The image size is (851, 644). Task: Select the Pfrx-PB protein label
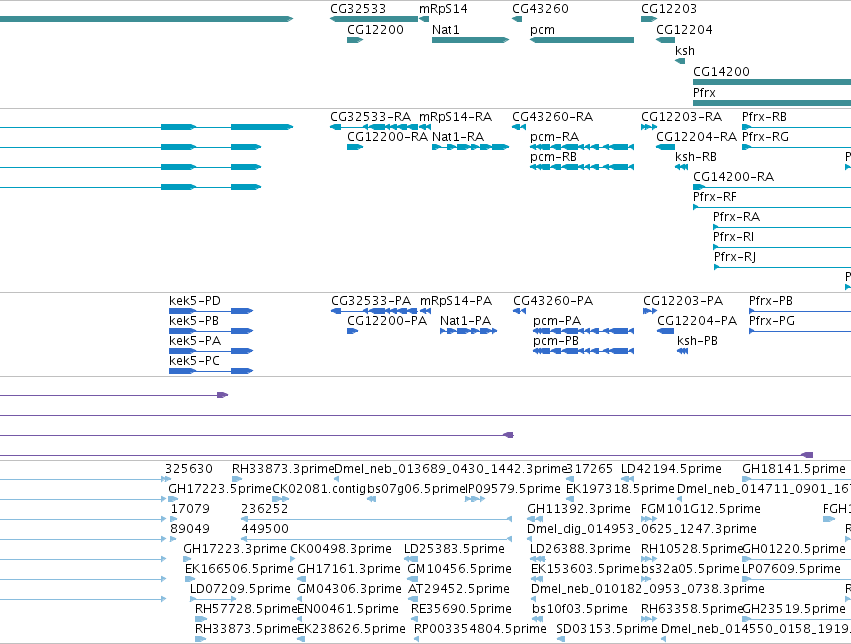771,301
